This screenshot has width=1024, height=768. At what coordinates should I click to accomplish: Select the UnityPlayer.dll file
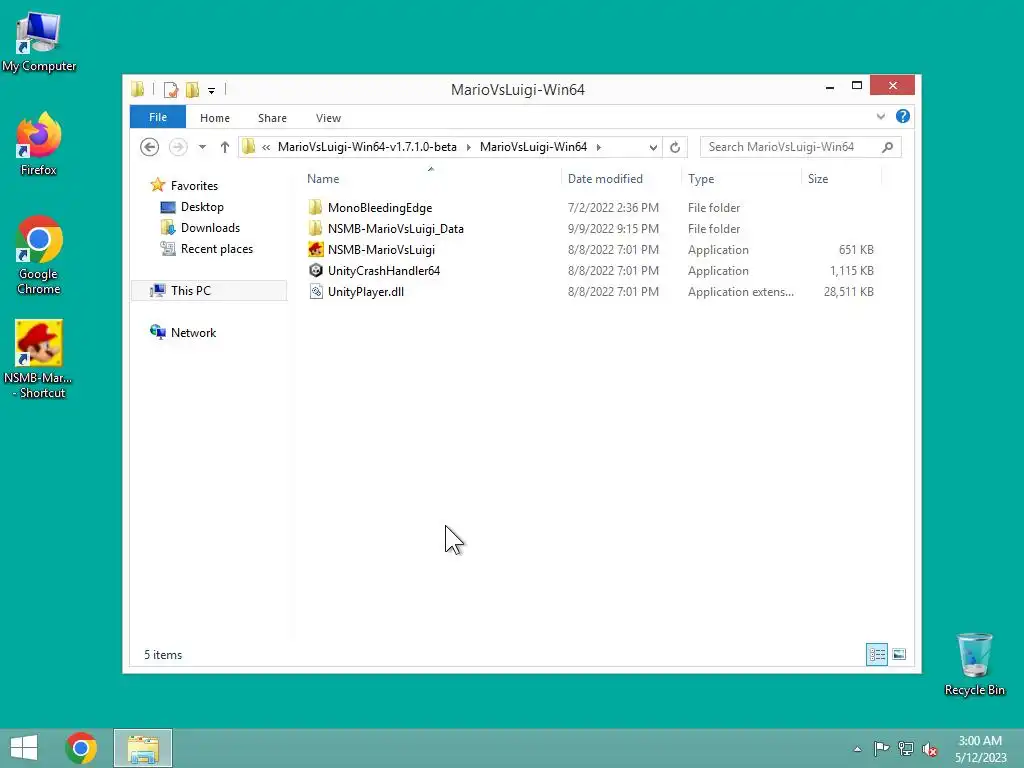366,291
